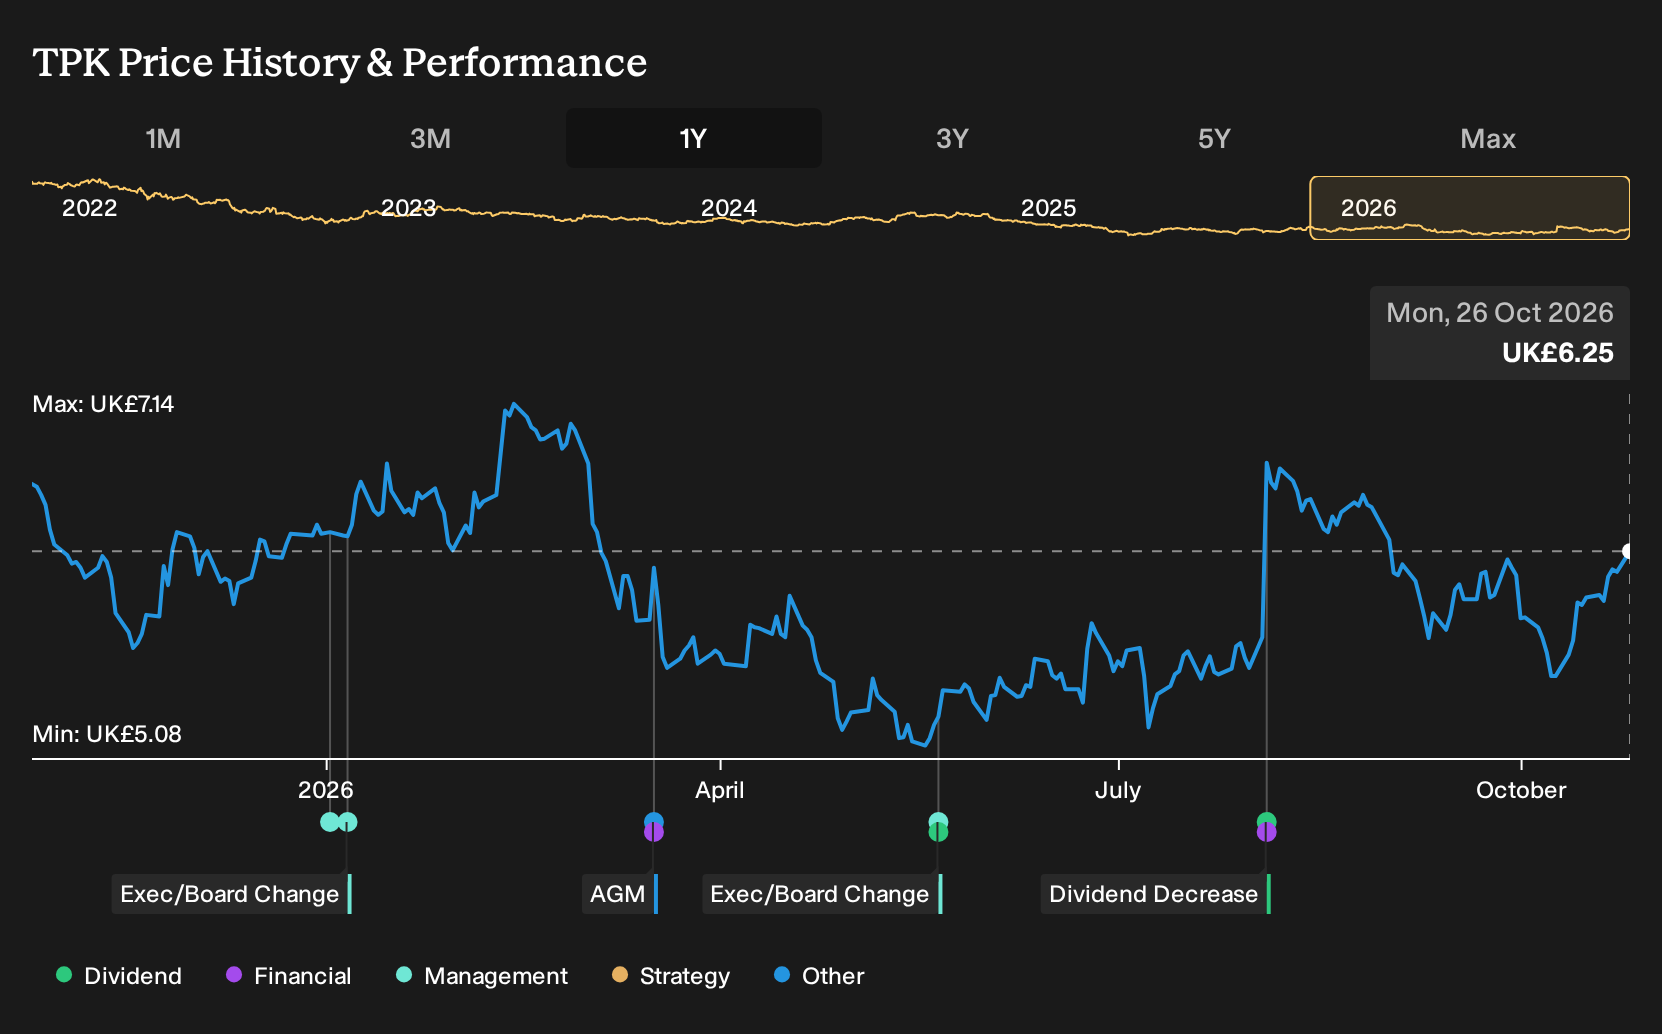Click the 2022 label in the overview timeline
Viewport: 1662px width, 1034px height.
90,208
